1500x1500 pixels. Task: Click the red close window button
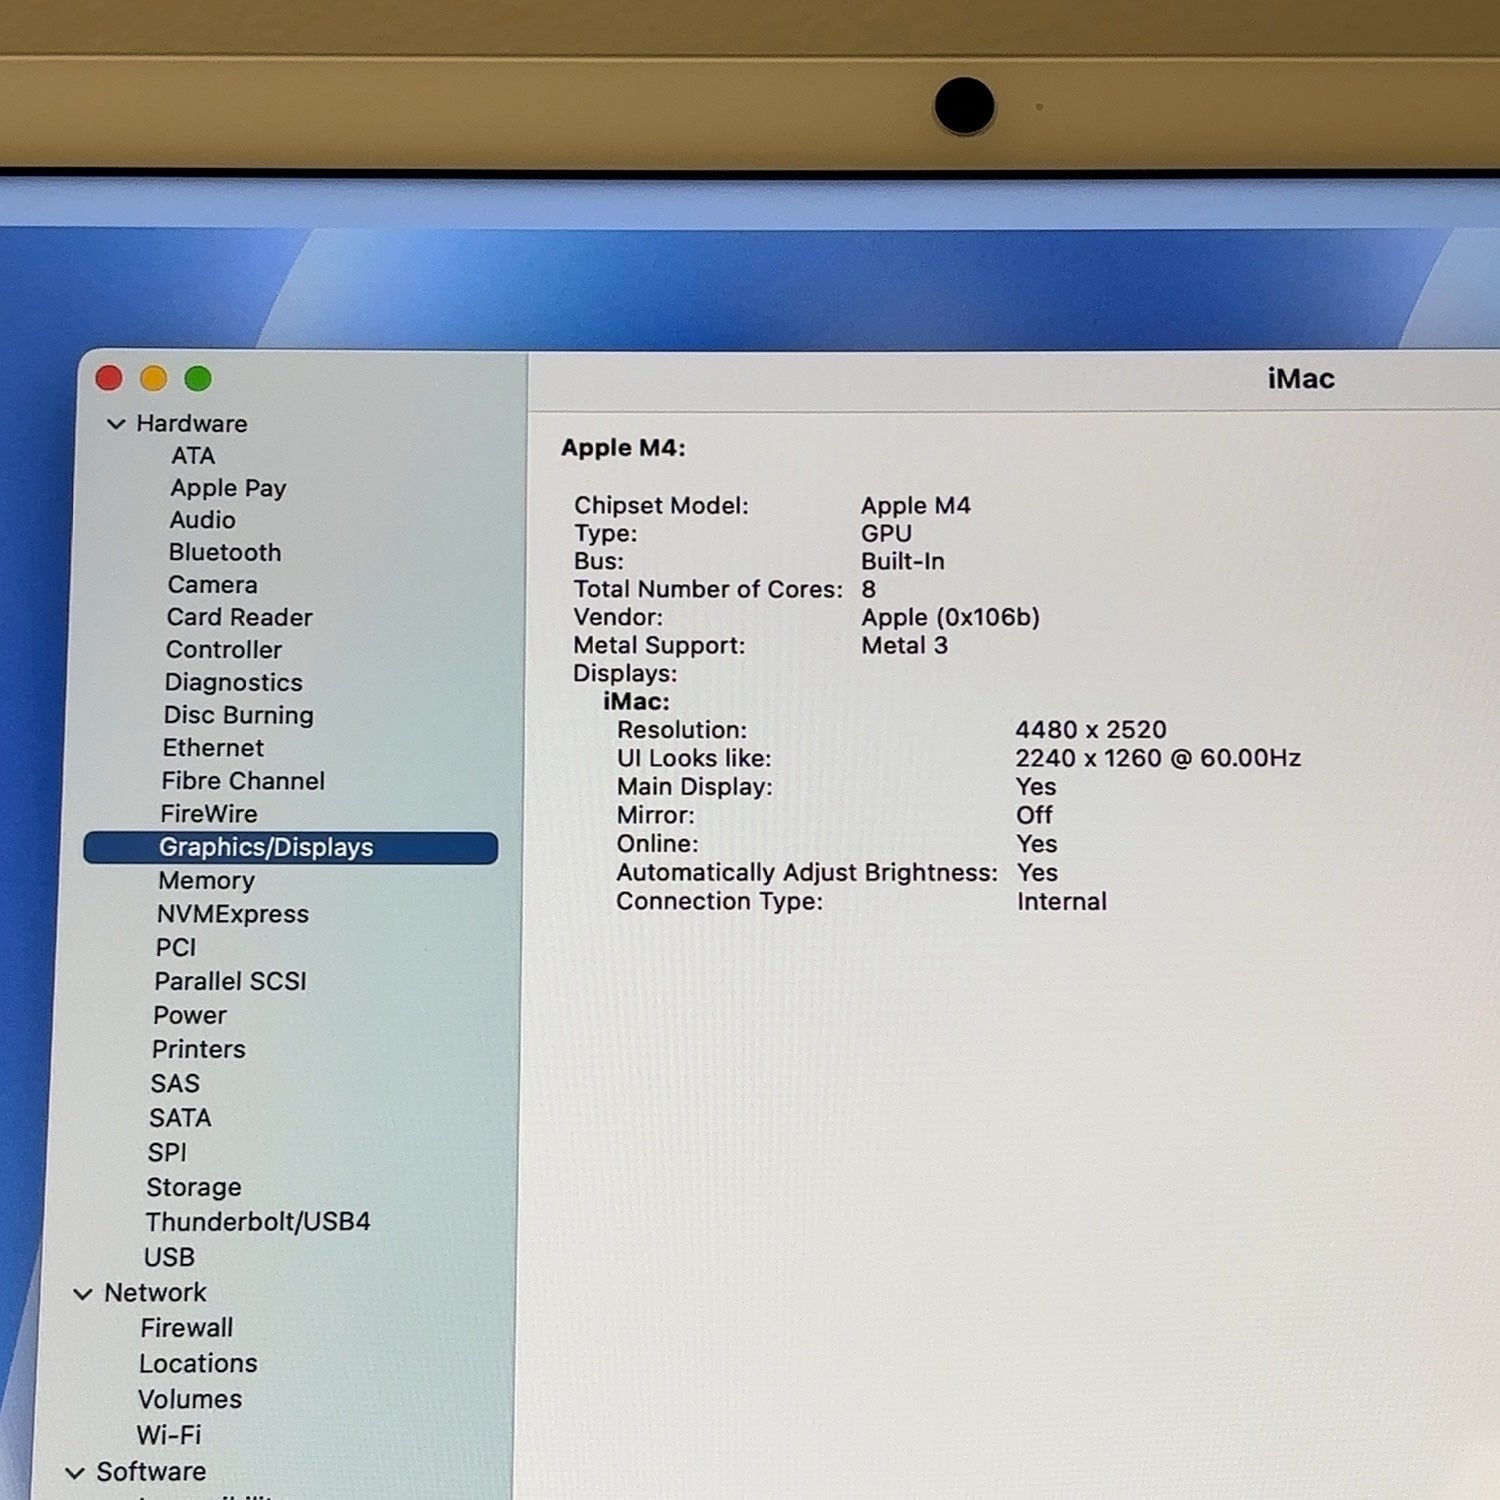pos(109,378)
